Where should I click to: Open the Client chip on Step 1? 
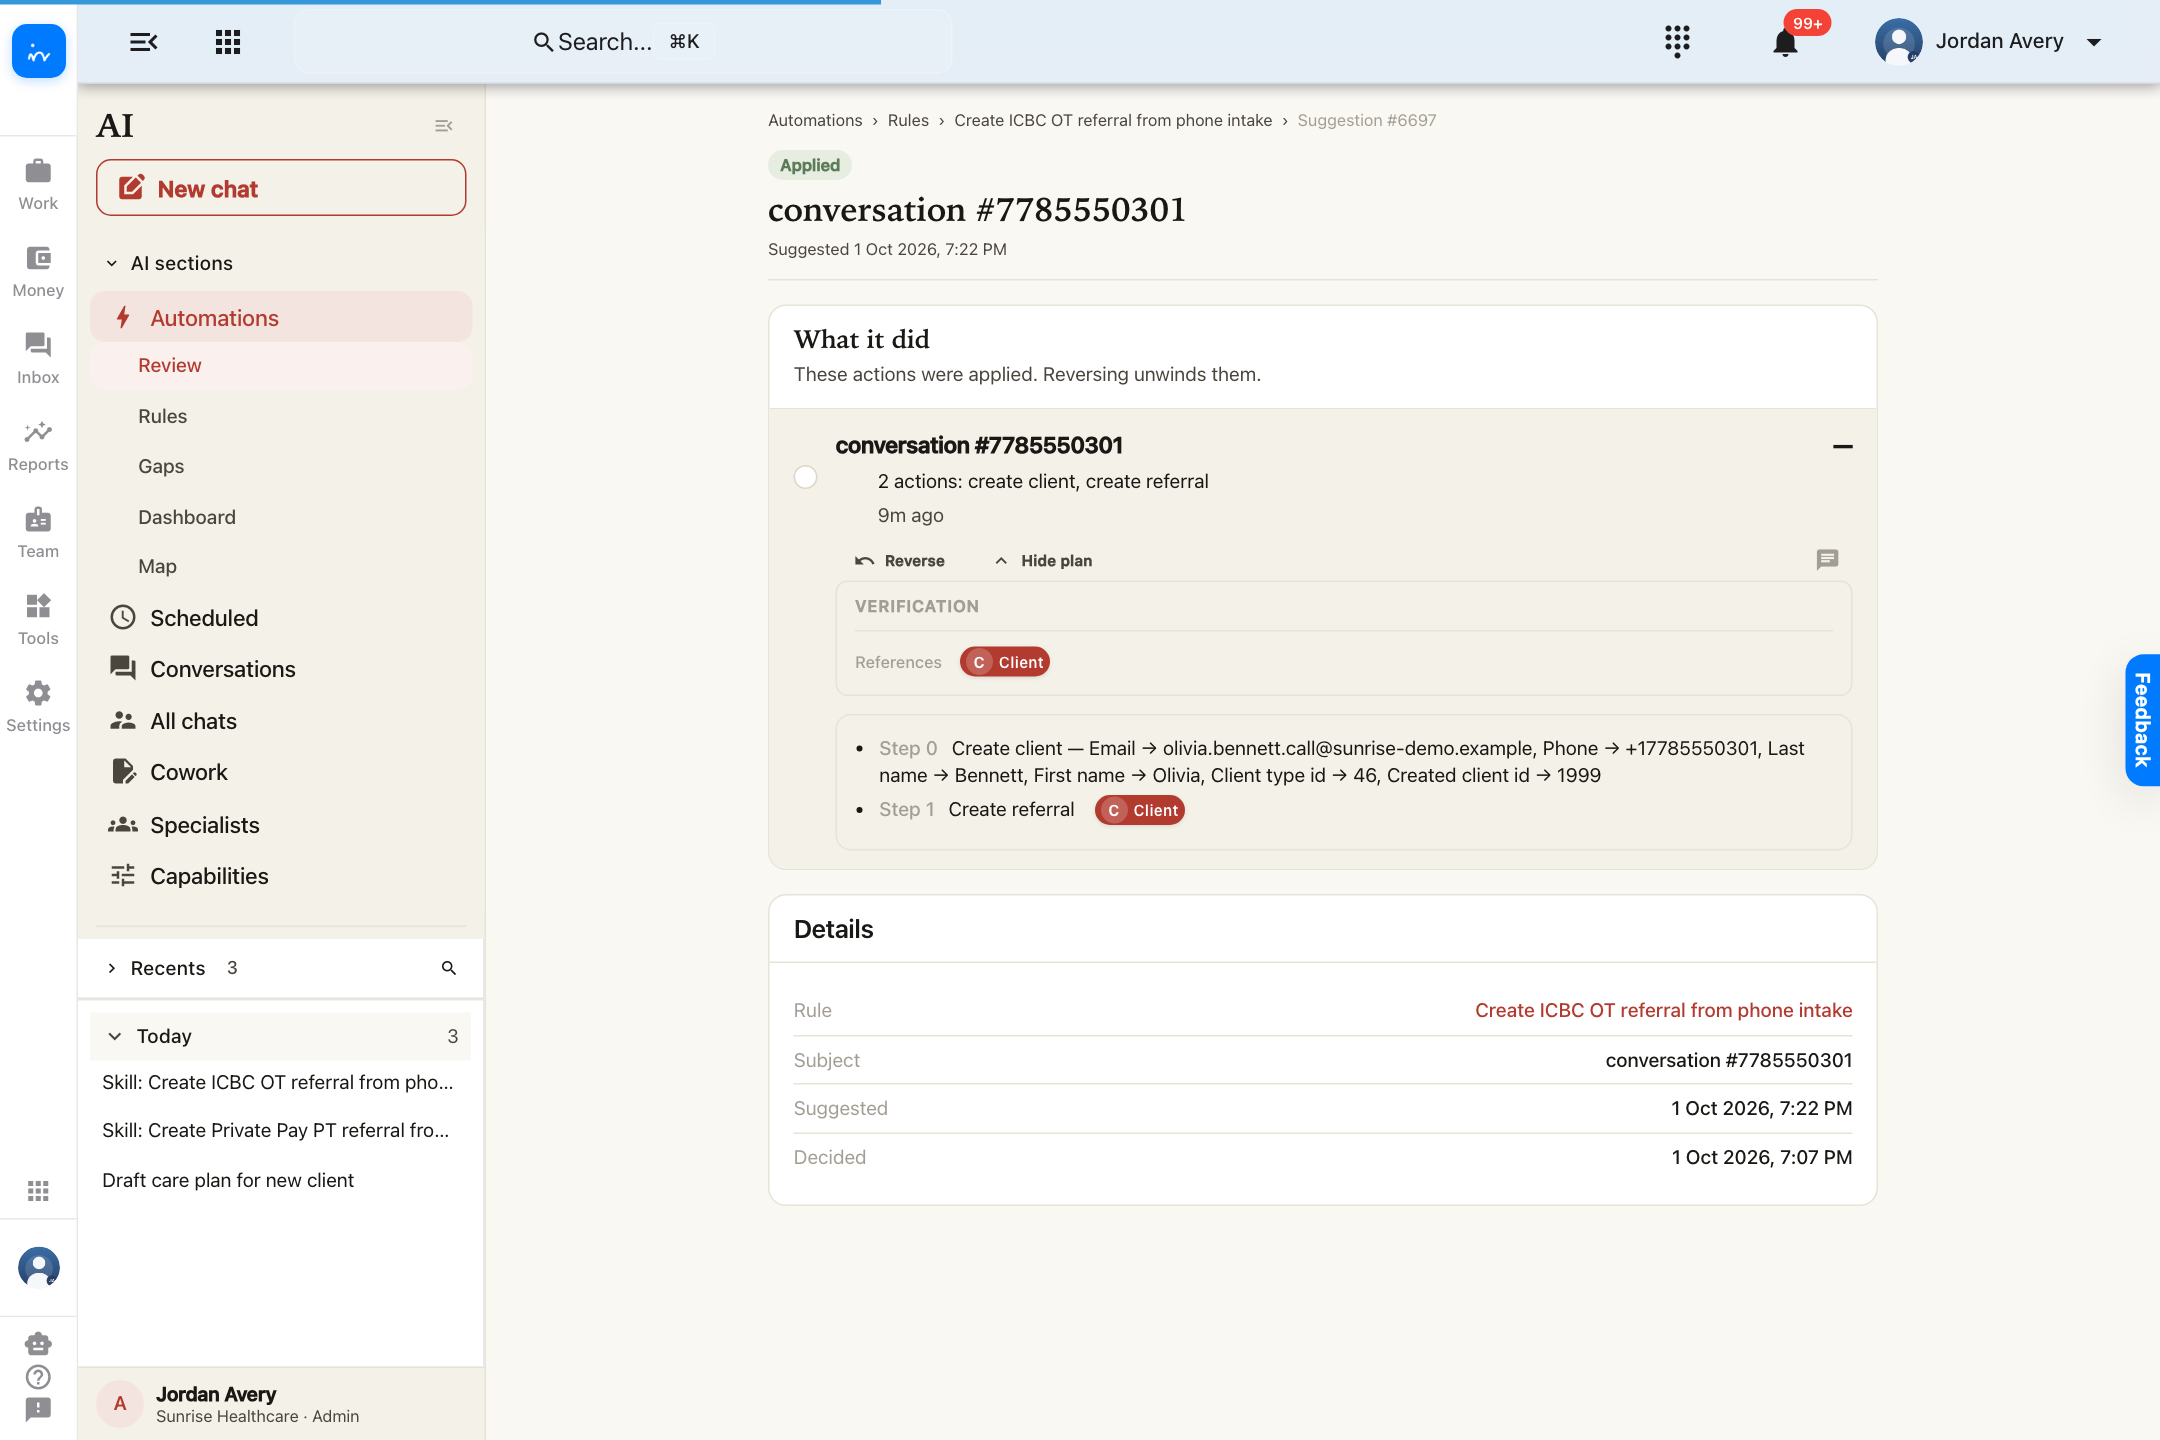click(1140, 810)
